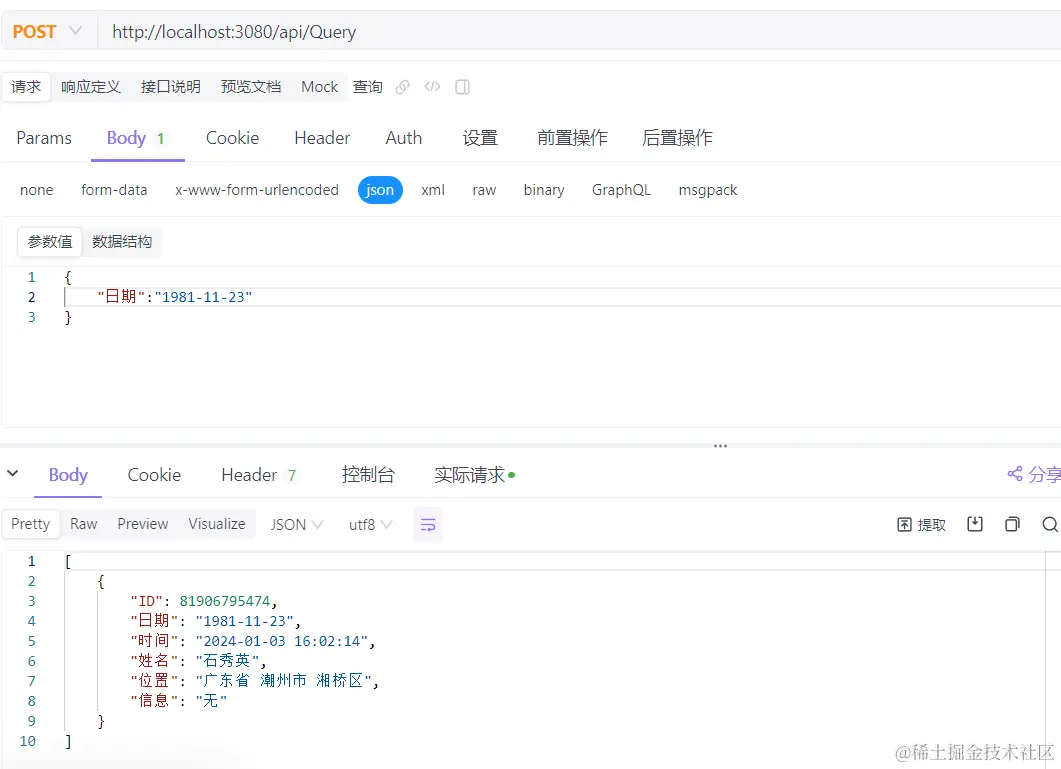Click the 姓名 value 石秀英

tap(227, 661)
